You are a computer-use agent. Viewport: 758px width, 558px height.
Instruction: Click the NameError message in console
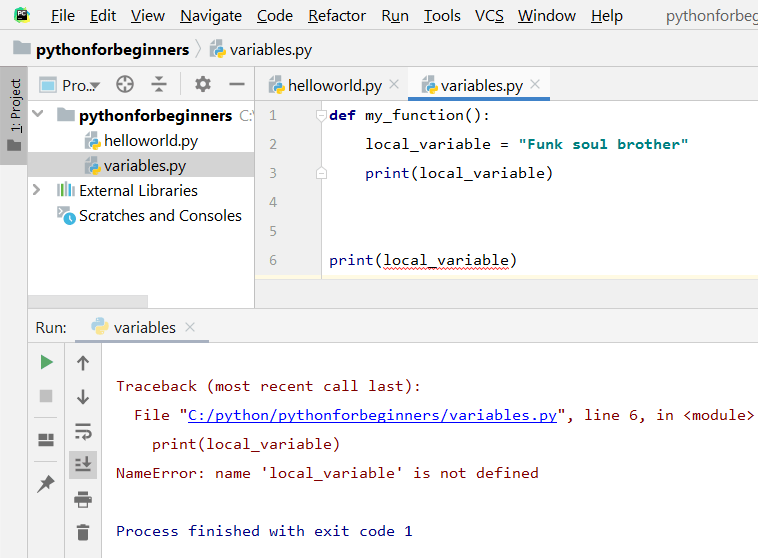327,473
